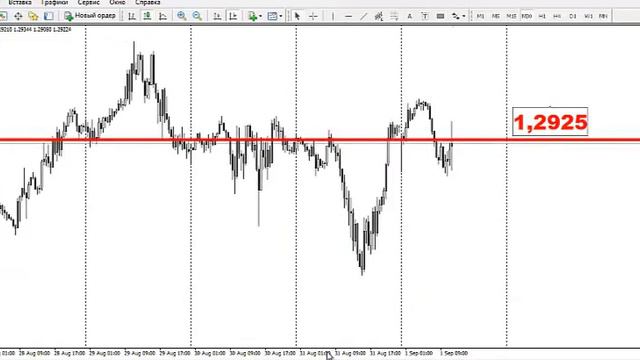This screenshot has width=640, height=360.
Task: Open the Navigator panel icon
Action: pos(33,16)
